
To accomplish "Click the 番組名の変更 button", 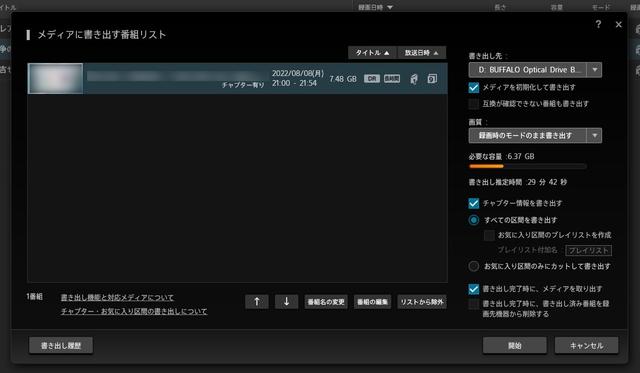I will point(326,302).
